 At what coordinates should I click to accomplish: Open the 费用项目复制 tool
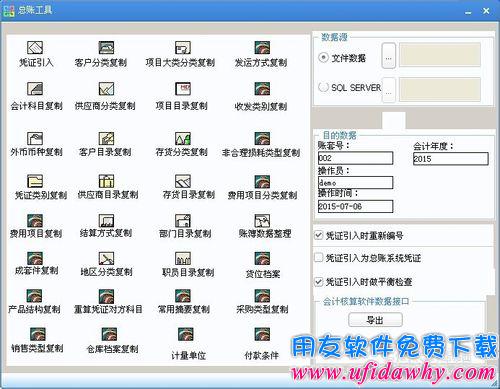point(35,220)
